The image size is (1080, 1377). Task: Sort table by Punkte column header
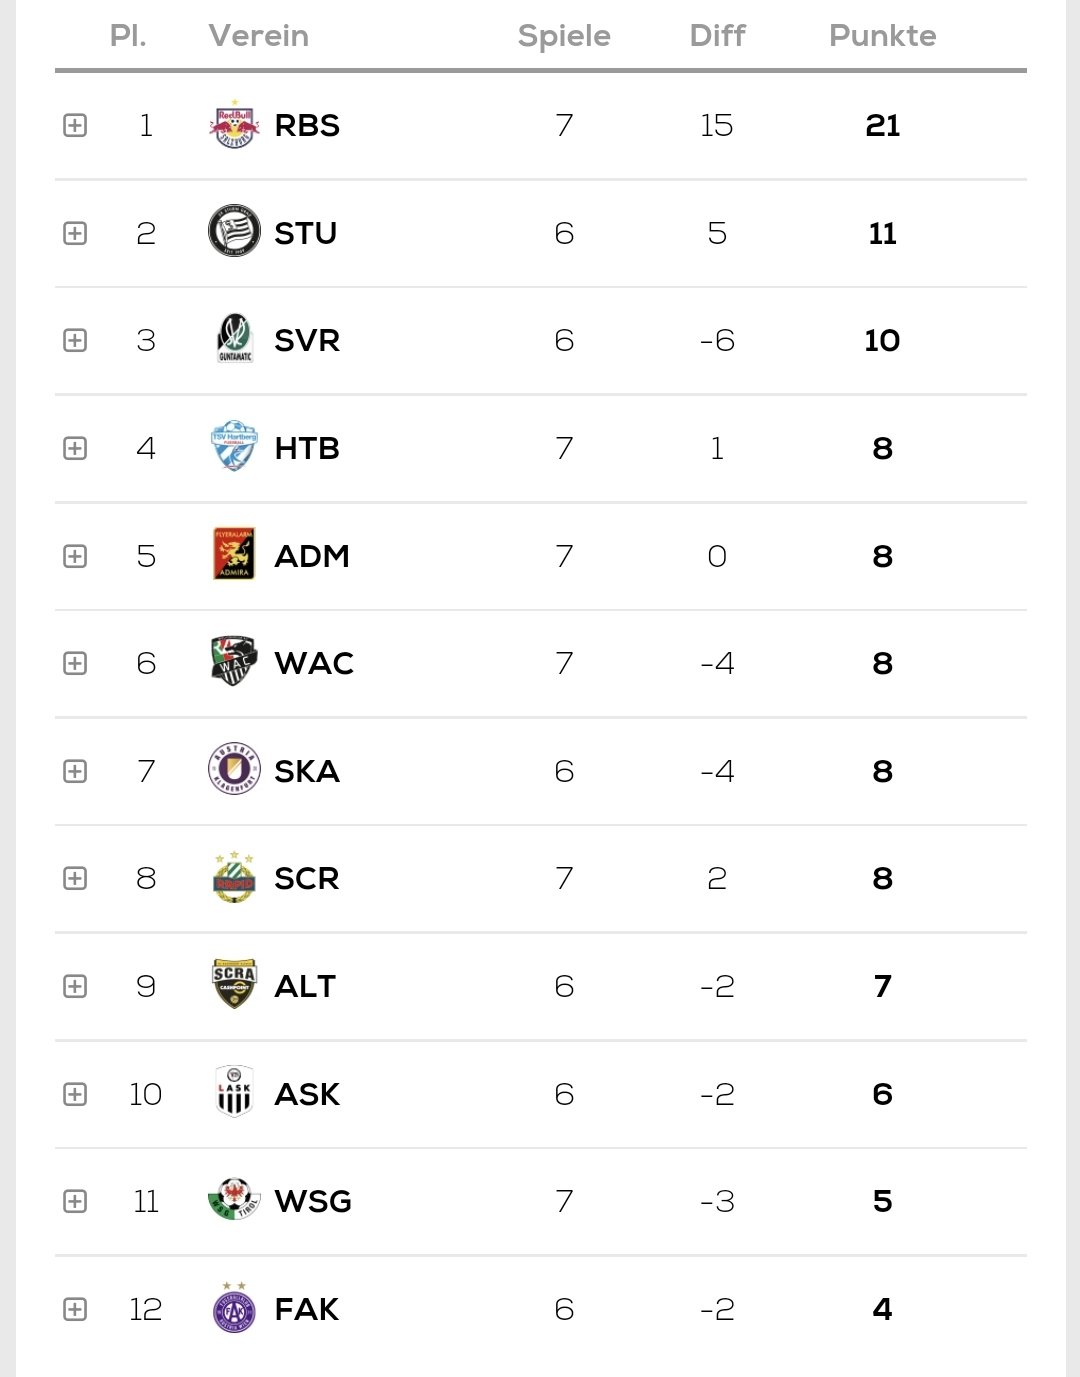[x=882, y=36]
